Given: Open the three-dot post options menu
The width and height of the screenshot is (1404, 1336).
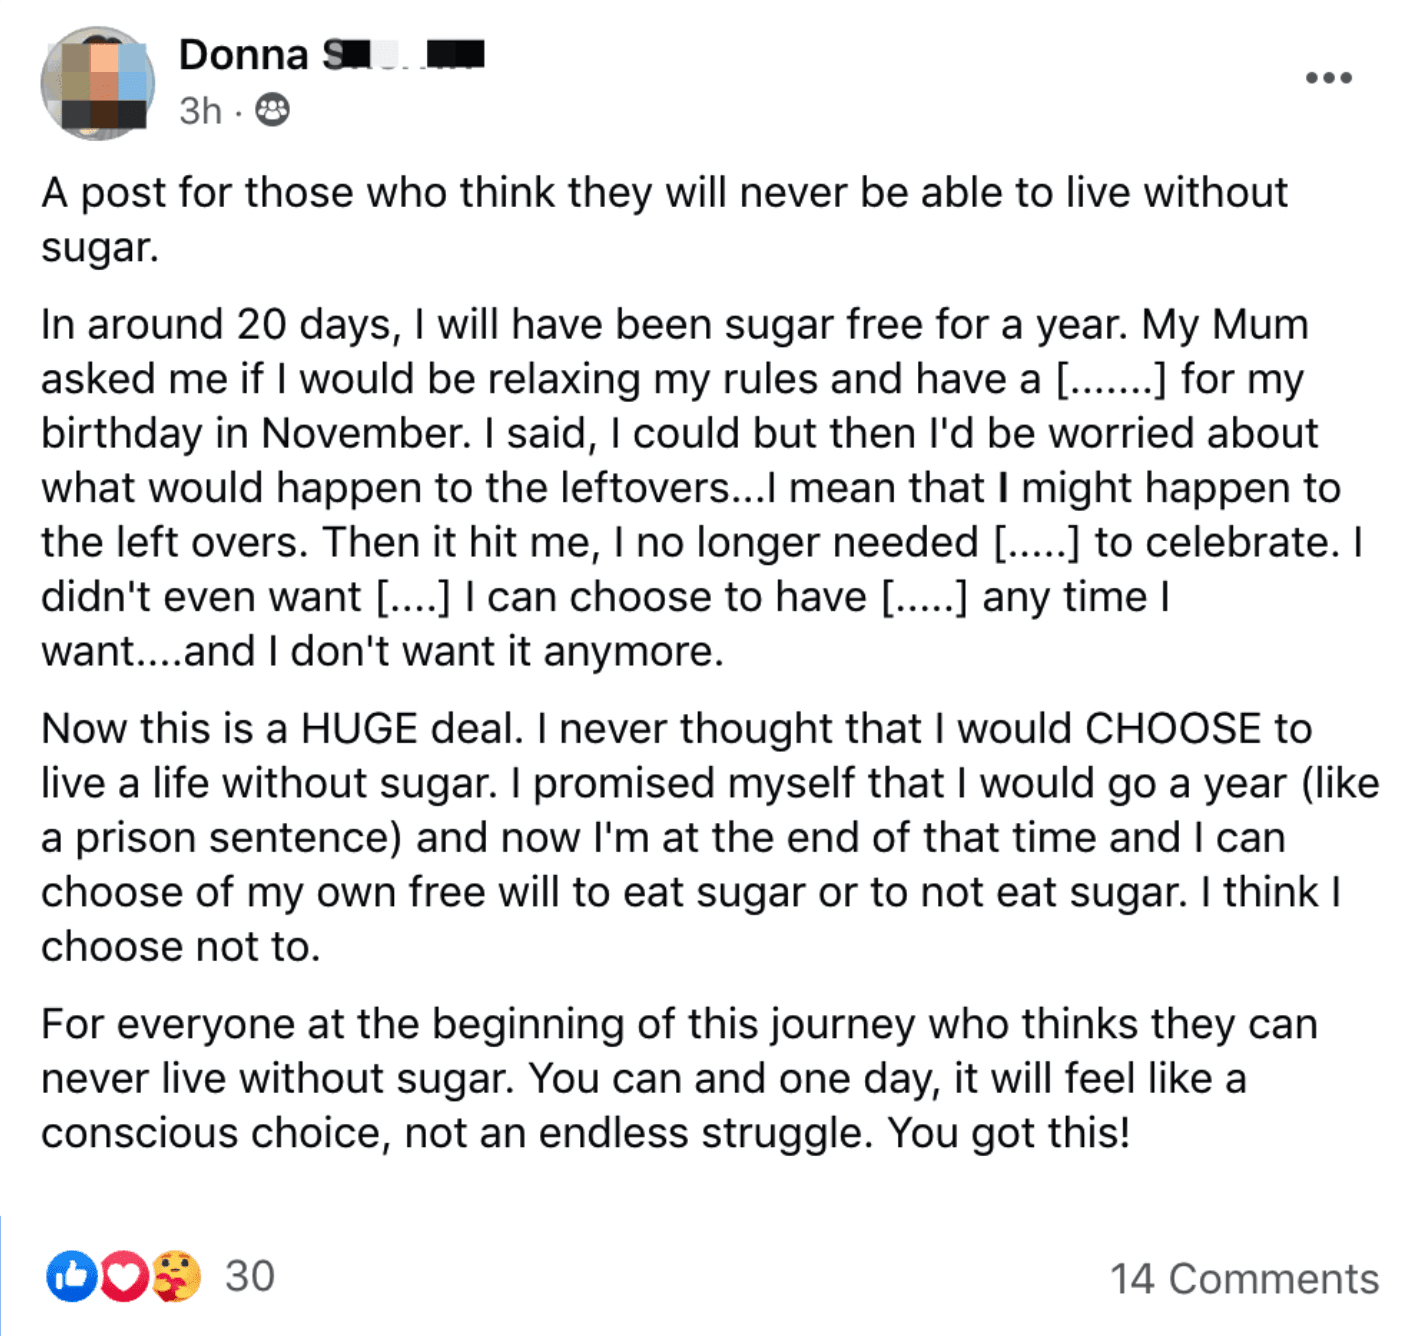Looking at the screenshot, I should point(1328,78).
